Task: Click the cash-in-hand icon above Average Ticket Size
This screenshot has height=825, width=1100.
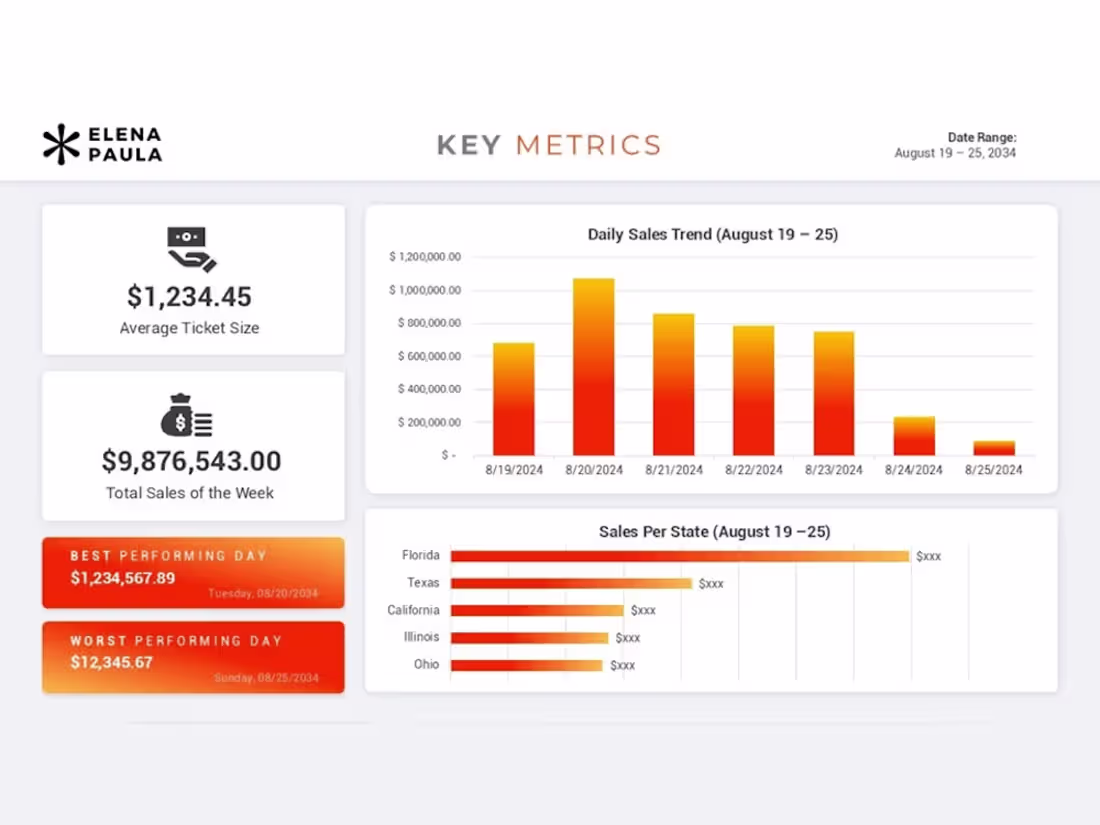Action: pyautogui.click(x=192, y=250)
